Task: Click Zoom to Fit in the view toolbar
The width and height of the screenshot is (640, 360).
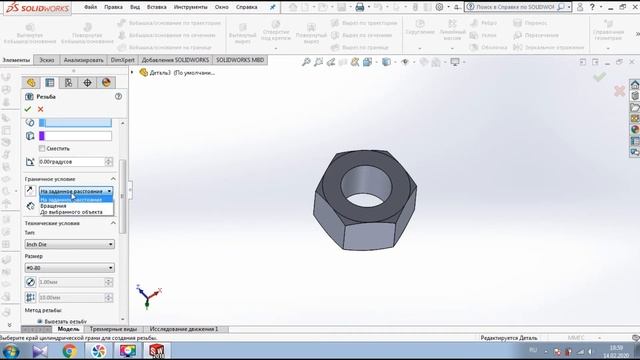Action: [x=306, y=62]
